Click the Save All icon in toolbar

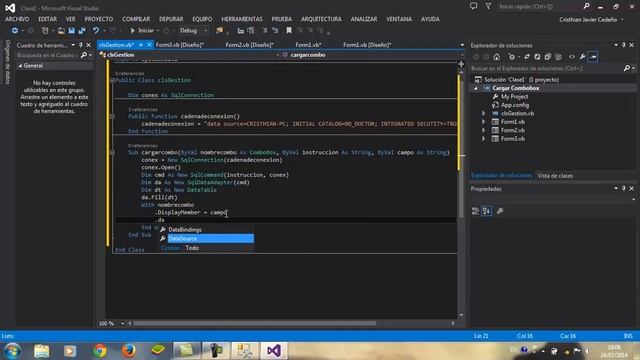[82, 31]
